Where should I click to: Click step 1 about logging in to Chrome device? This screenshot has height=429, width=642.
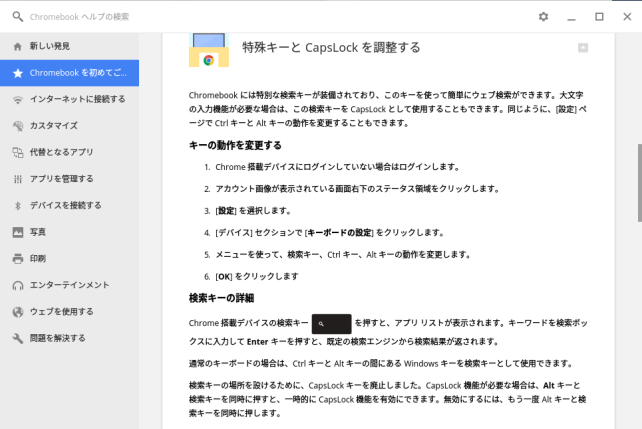point(338,167)
